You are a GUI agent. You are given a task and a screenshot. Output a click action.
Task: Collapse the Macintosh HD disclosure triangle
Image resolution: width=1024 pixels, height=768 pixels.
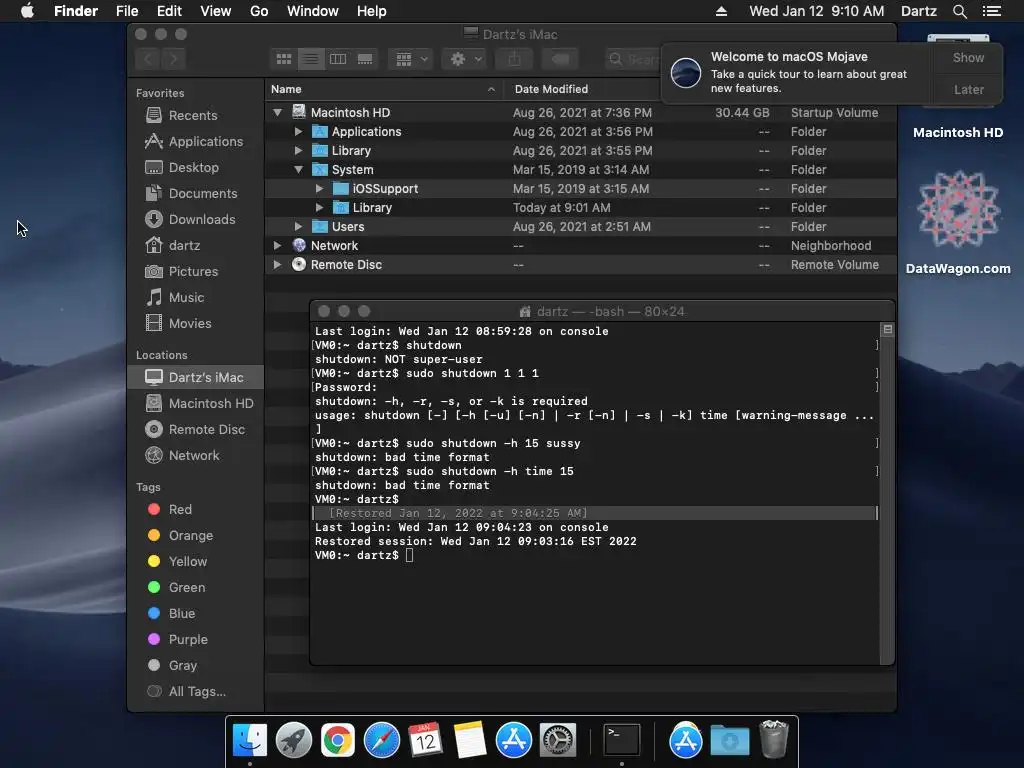point(278,112)
